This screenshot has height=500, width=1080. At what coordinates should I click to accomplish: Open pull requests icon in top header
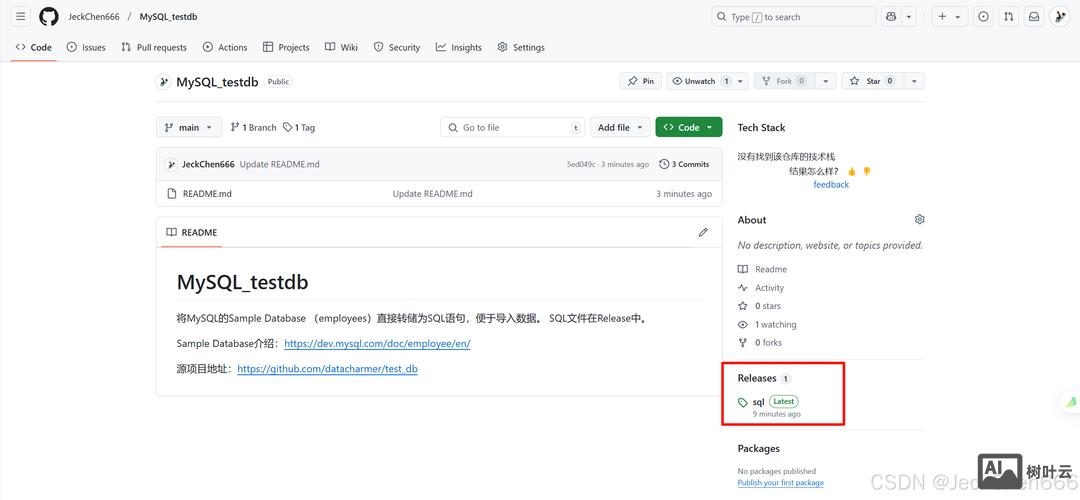pos(1008,17)
